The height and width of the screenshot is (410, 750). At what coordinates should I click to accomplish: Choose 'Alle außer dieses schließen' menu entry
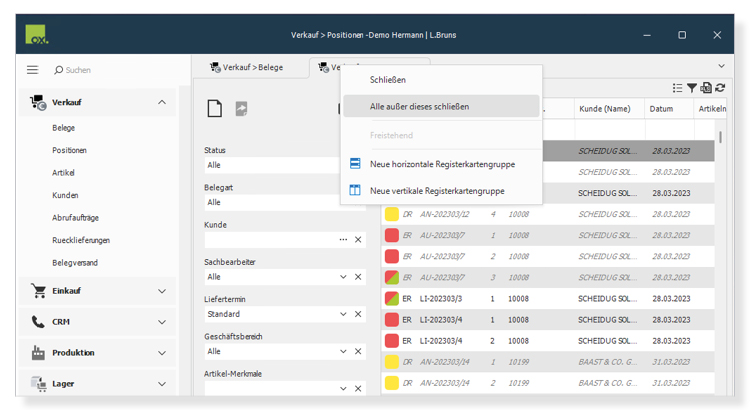(419, 106)
